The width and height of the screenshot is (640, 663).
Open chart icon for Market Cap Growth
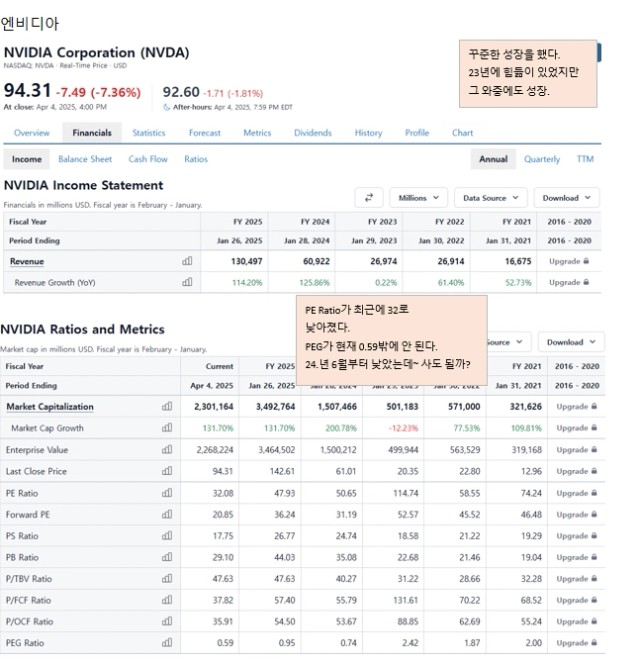coord(167,427)
